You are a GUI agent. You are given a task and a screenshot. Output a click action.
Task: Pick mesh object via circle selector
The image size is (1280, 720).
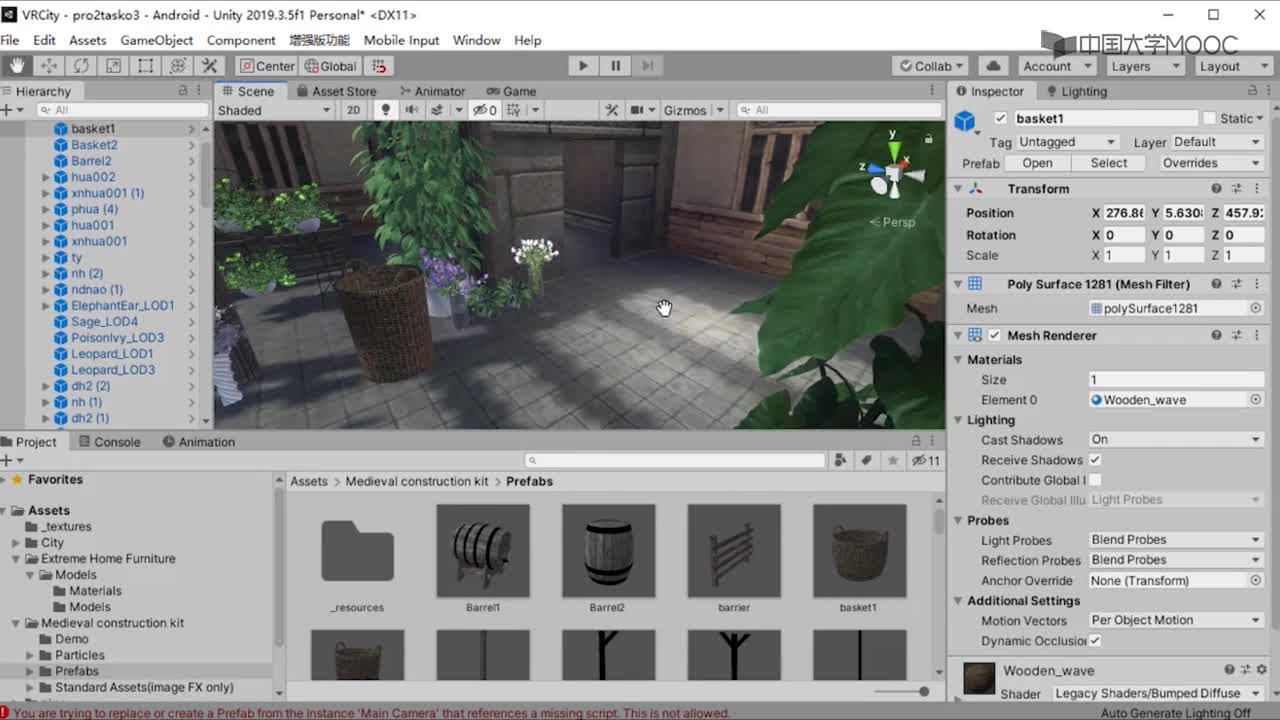click(x=1256, y=308)
